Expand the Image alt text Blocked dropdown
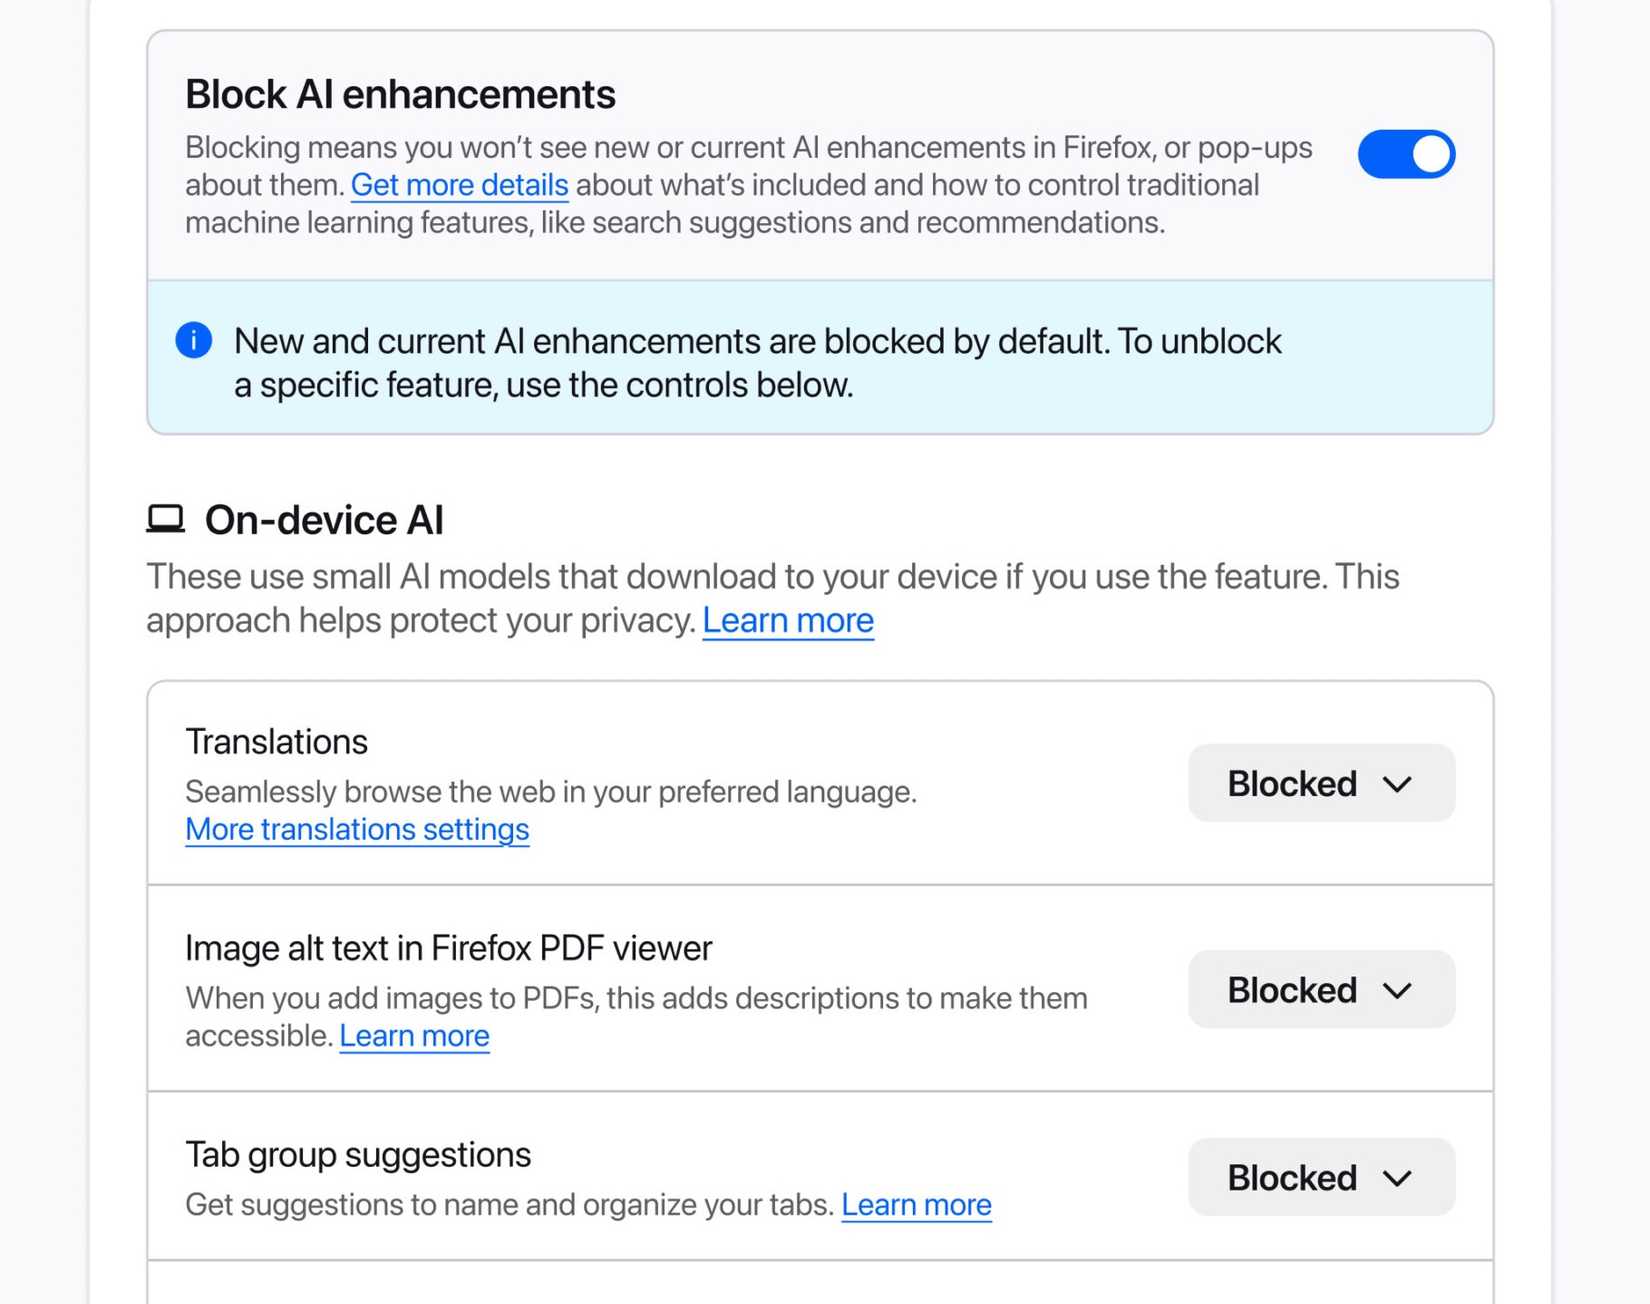 pos(1320,990)
